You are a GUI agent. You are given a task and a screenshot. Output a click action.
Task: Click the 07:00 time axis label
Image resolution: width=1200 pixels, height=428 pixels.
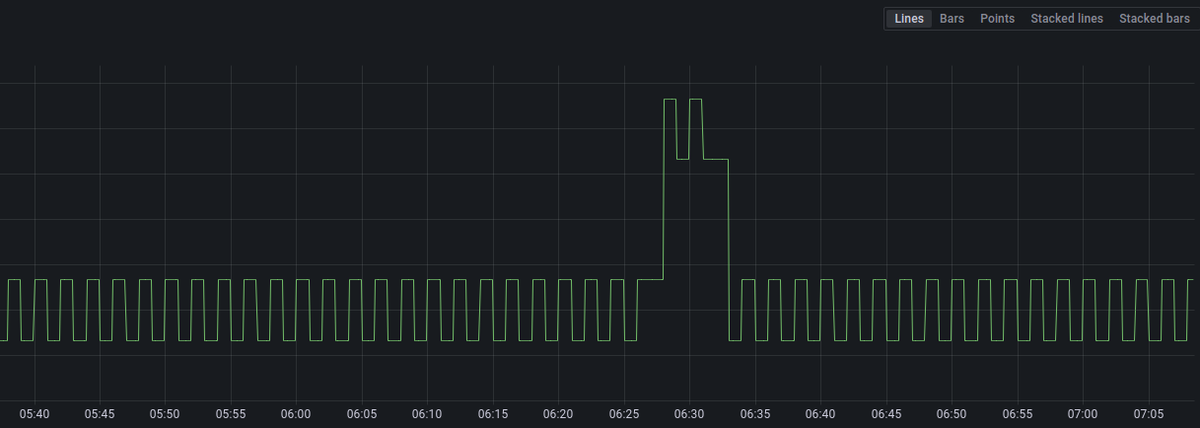[1082, 414]
